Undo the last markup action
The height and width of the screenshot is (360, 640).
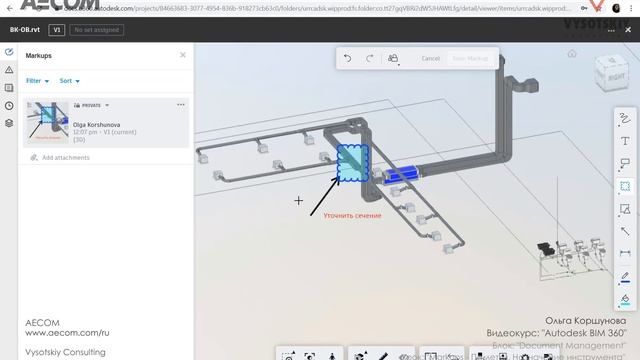(x=347, y=58)
